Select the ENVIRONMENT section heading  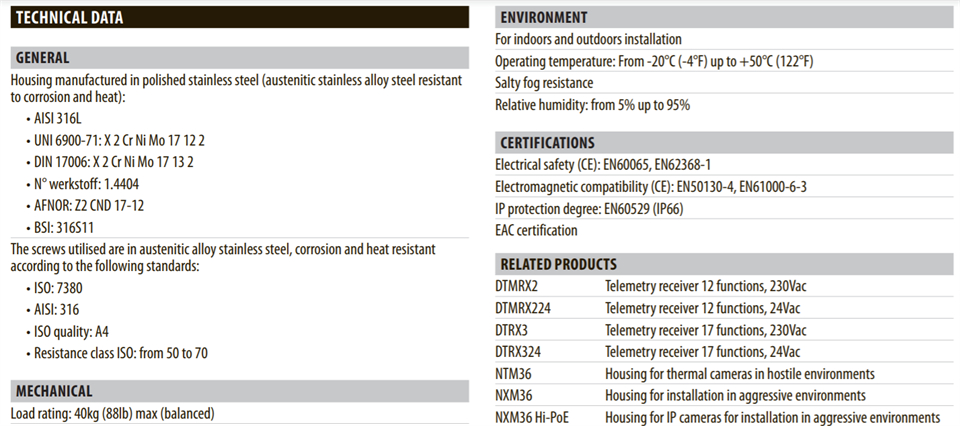click(x=543, y=18)
